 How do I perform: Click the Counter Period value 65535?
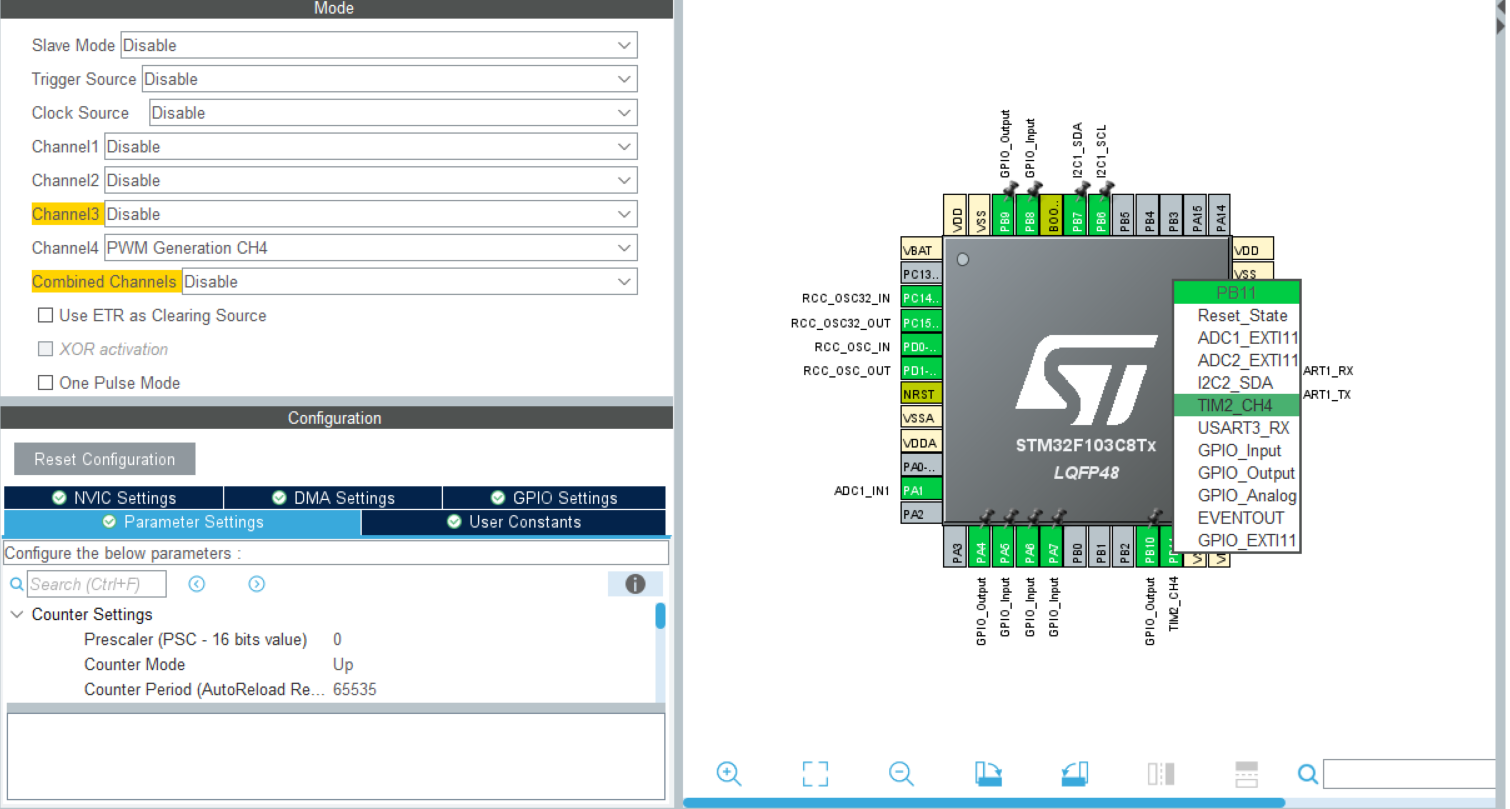click(355, 690)
